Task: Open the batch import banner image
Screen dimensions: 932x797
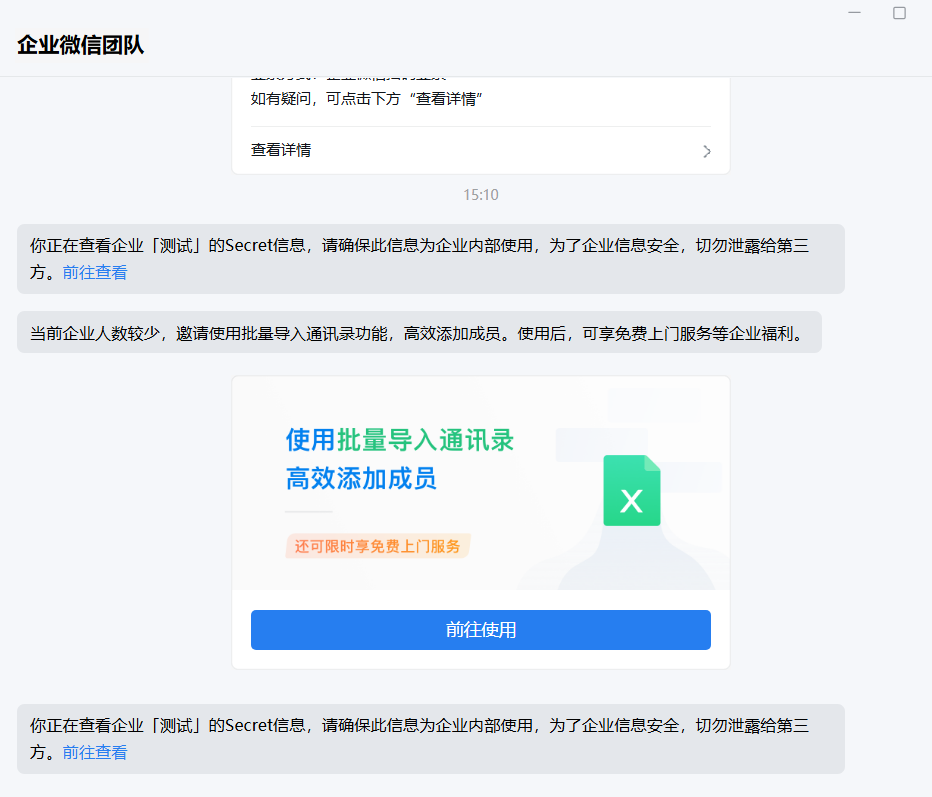Action: (480, 483)
